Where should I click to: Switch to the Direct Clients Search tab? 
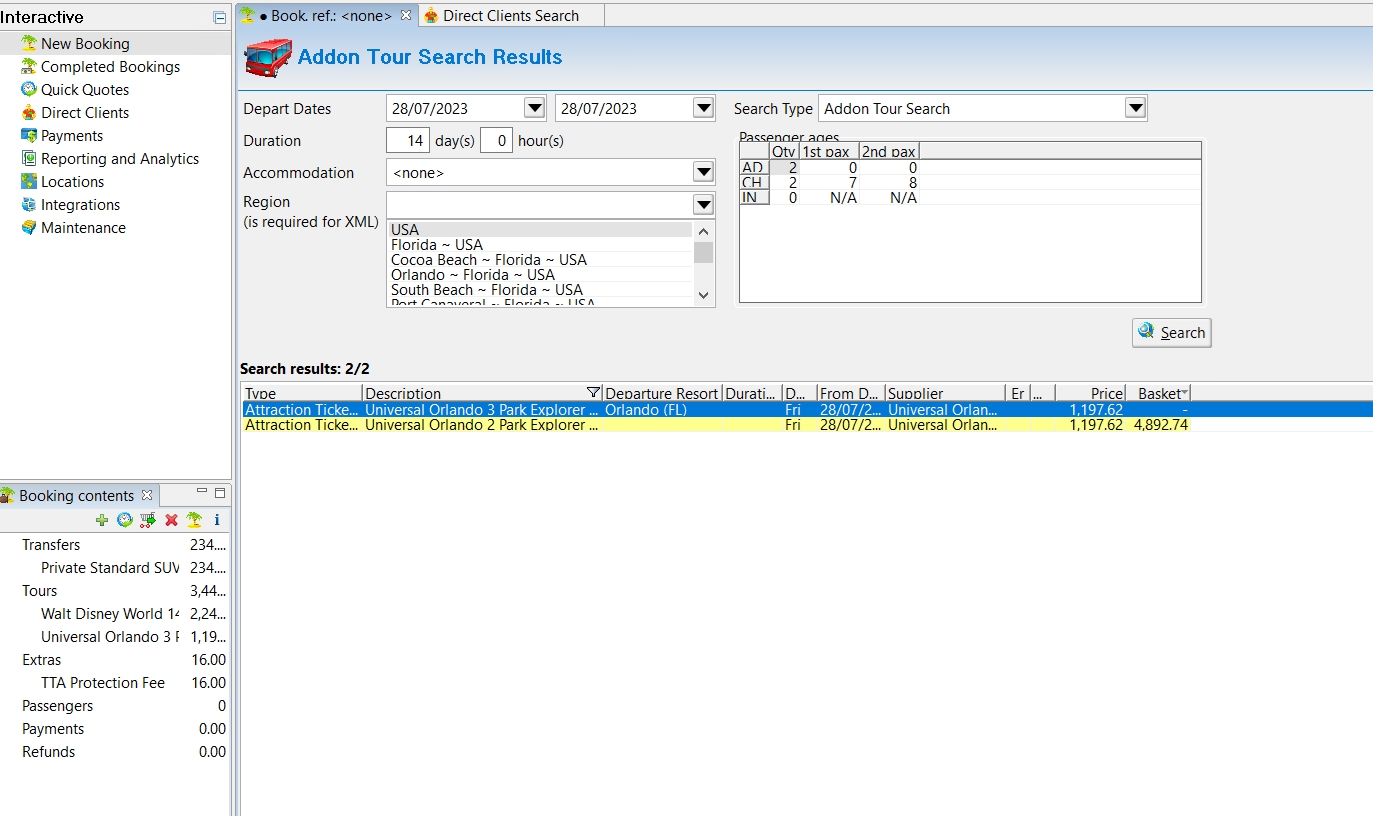[x=510, y=15]
